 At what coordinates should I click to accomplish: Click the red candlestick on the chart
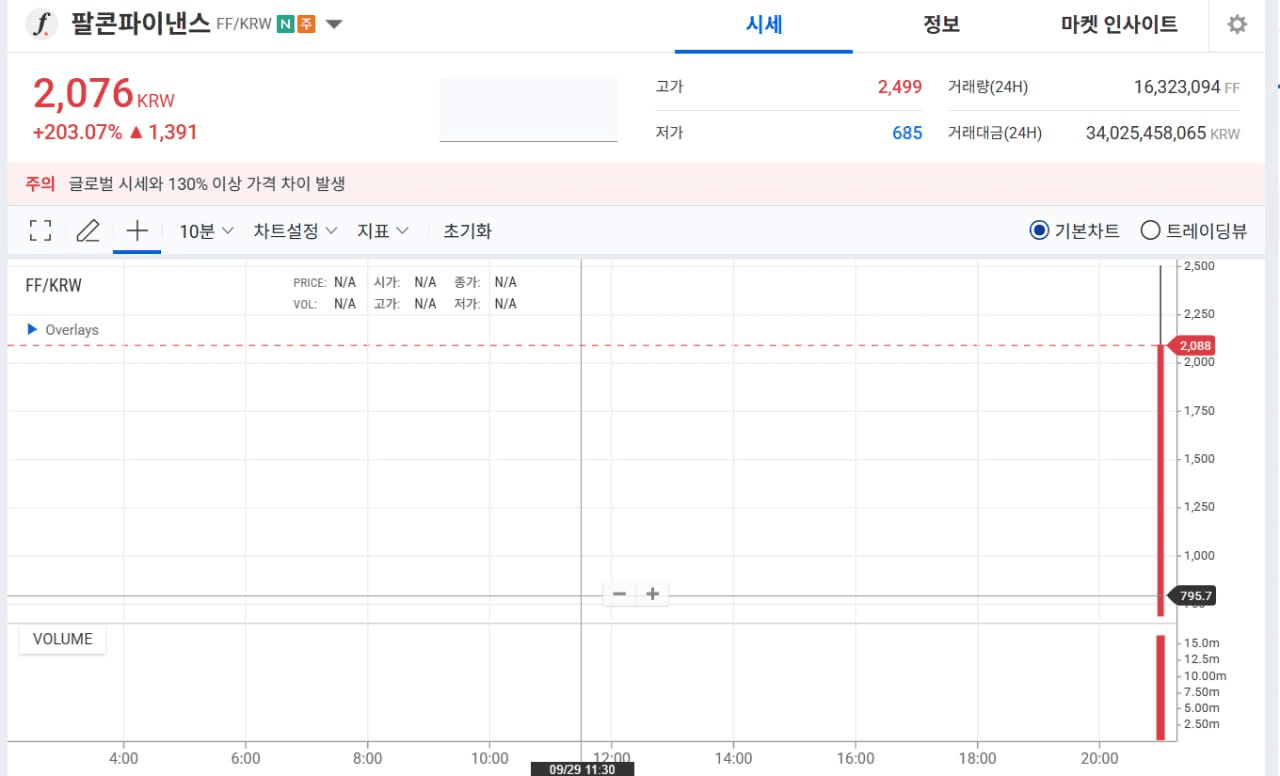(1160, 480)
